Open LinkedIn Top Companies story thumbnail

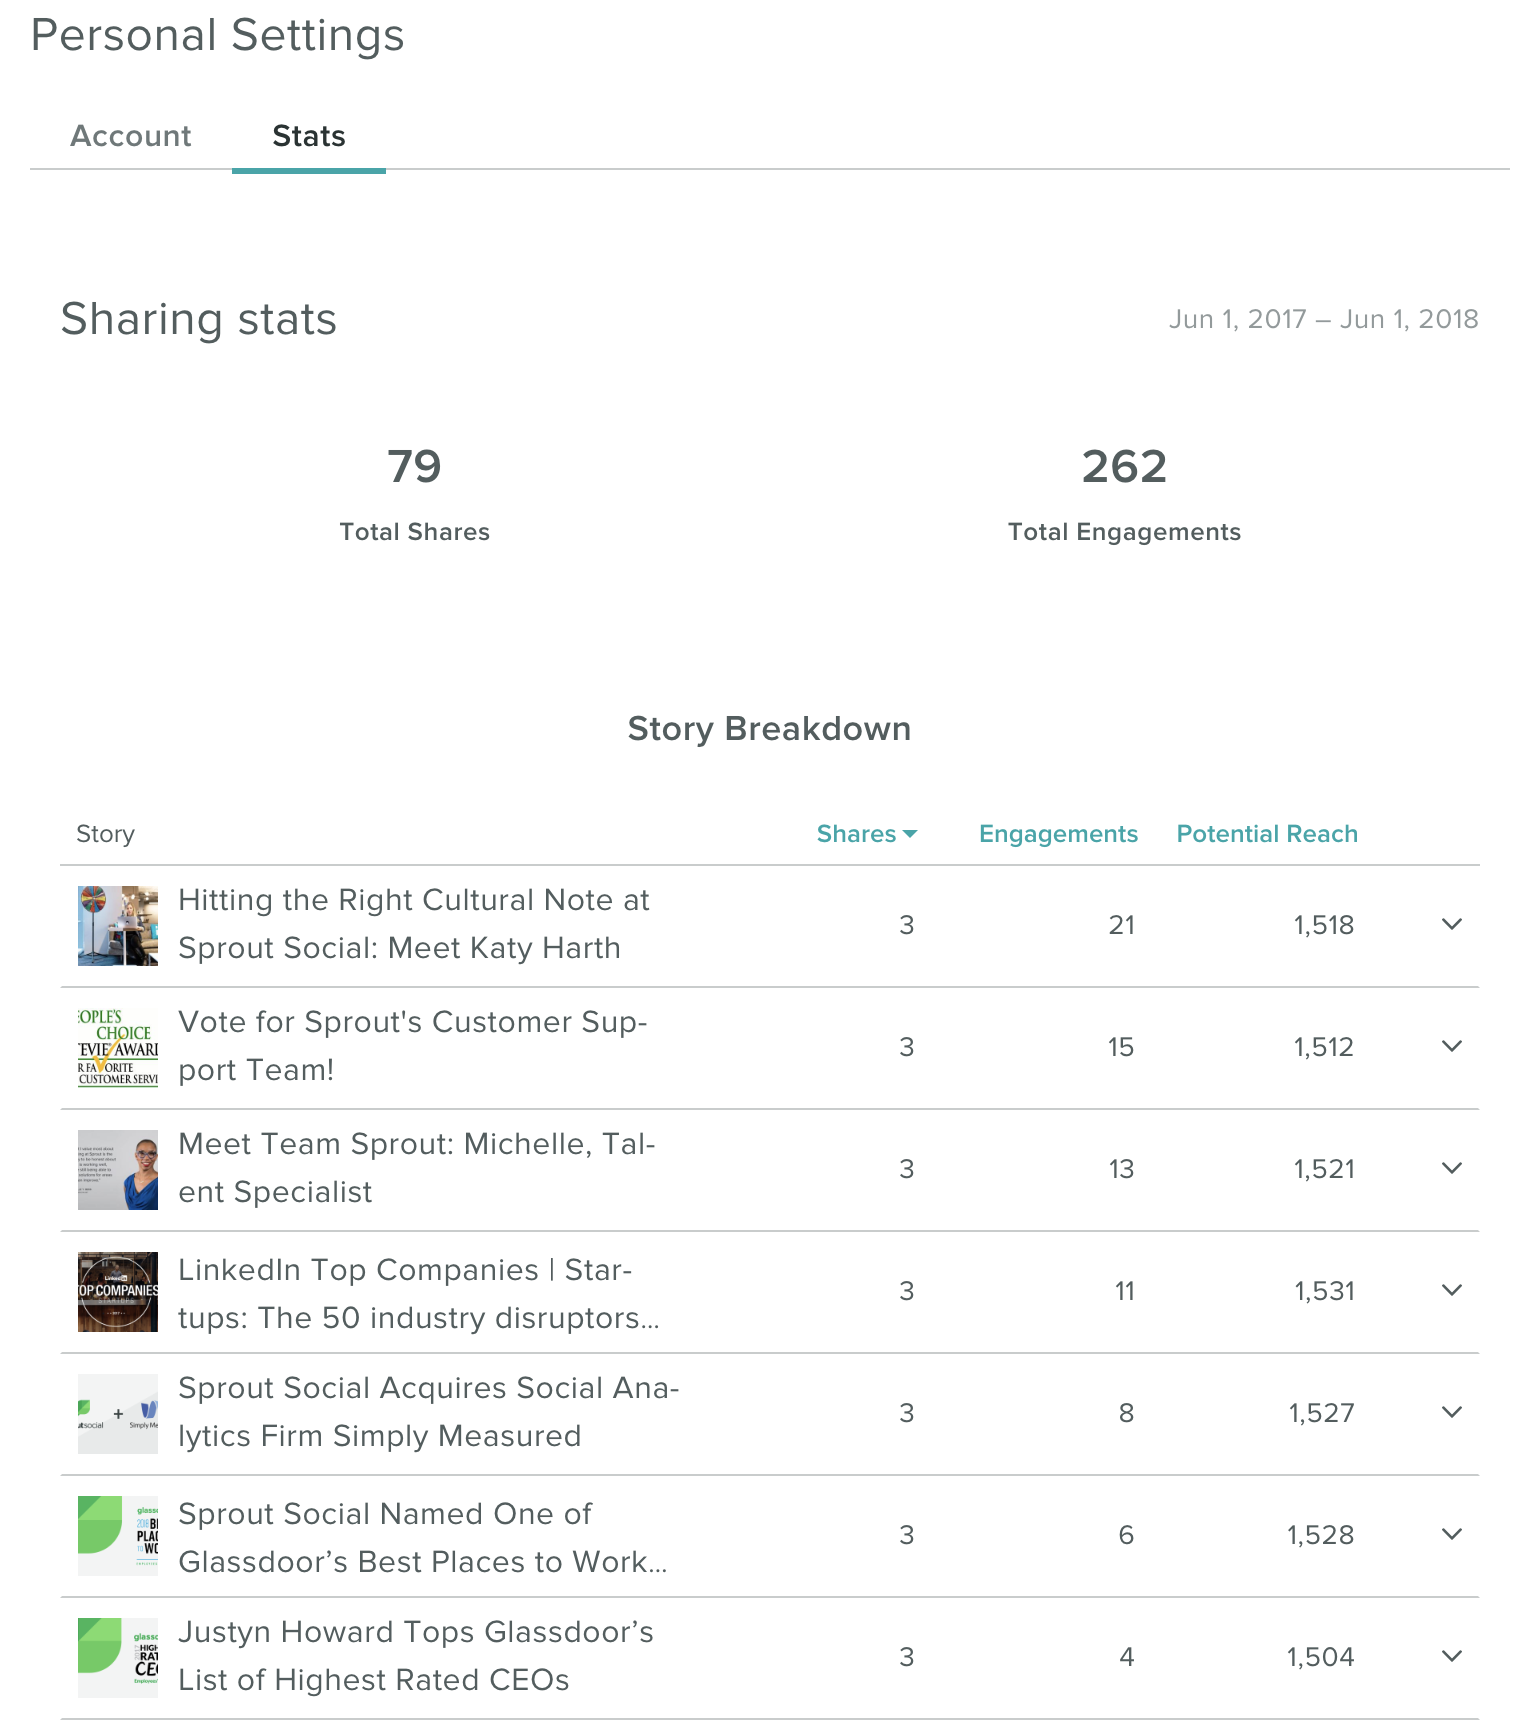tap(118, 1292)
